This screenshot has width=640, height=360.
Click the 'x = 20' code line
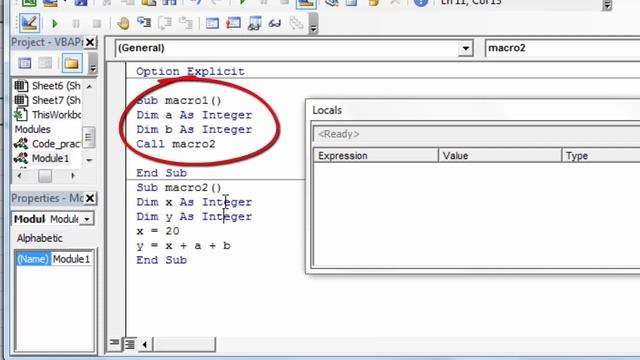click(158, 231)
